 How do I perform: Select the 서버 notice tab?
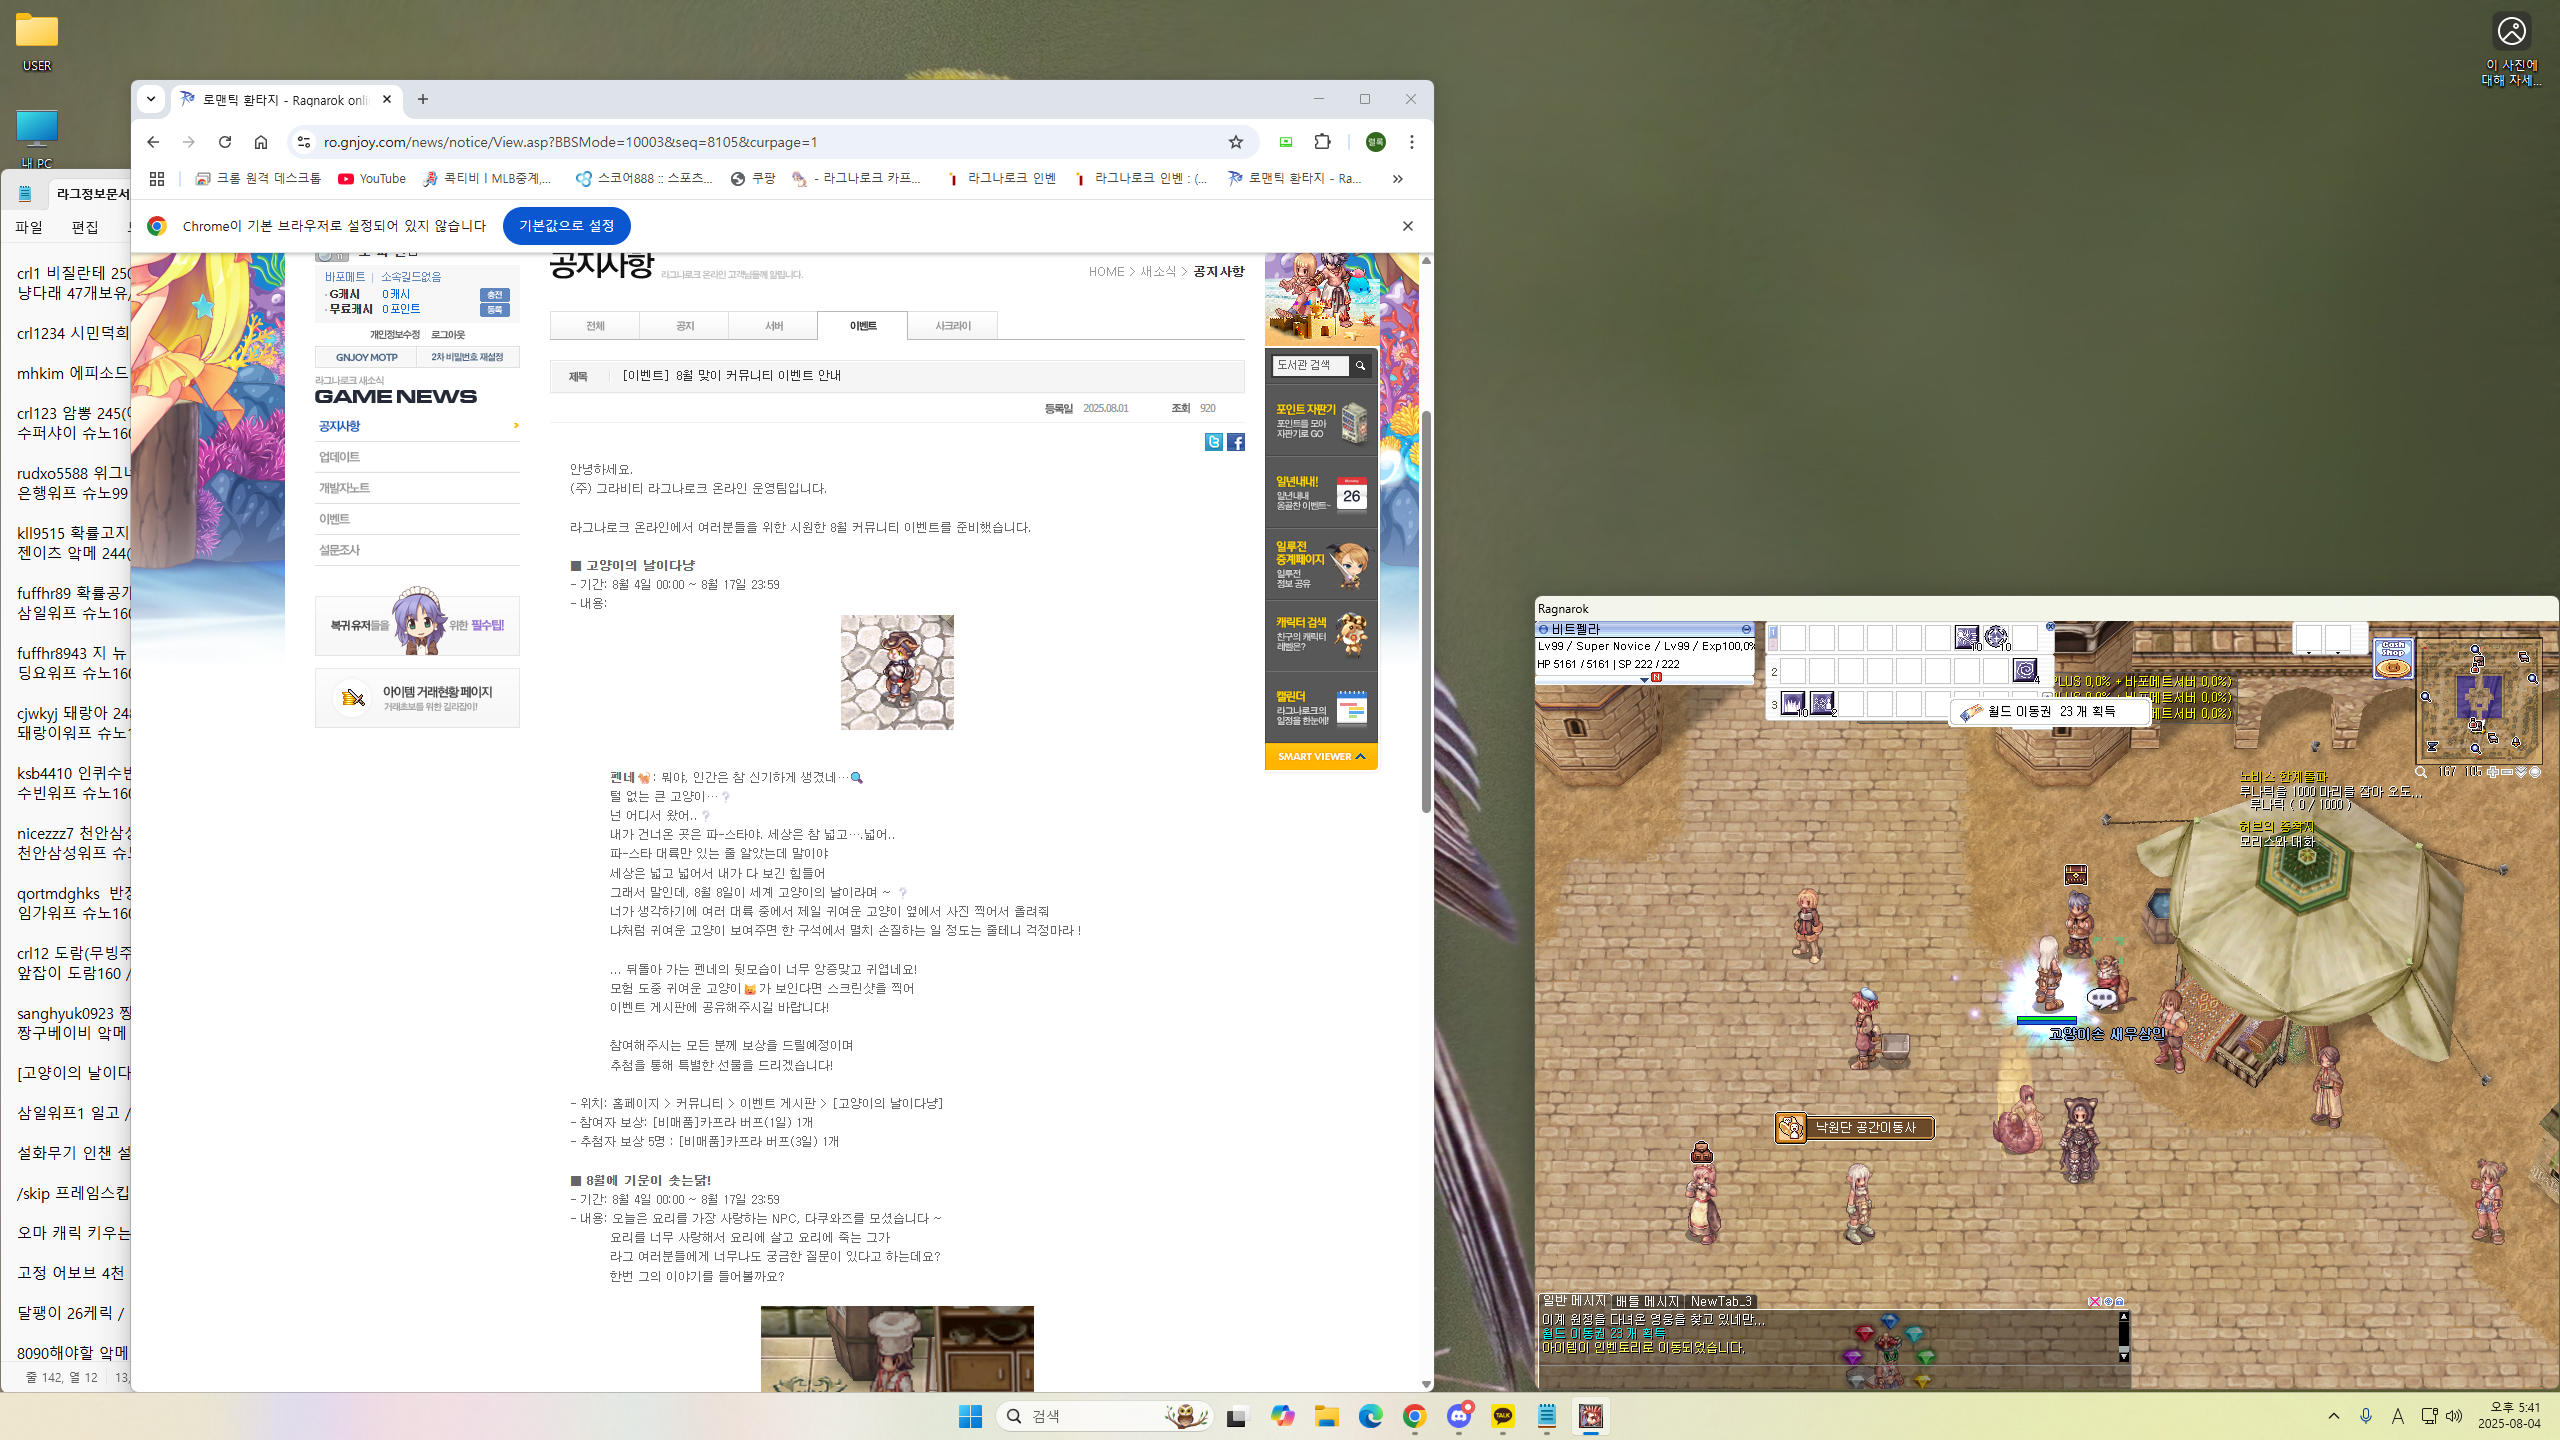coord(773,326)
